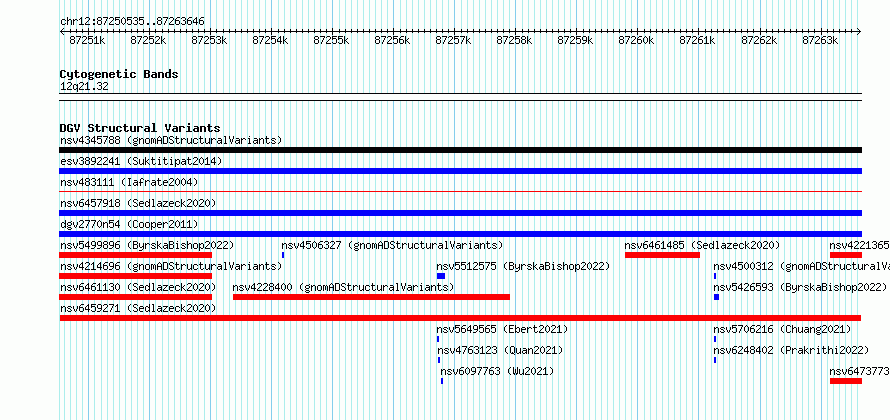Click the 87260k ruler tick label
This screenshot has width=890, height=420.
[x=636, y=40]
